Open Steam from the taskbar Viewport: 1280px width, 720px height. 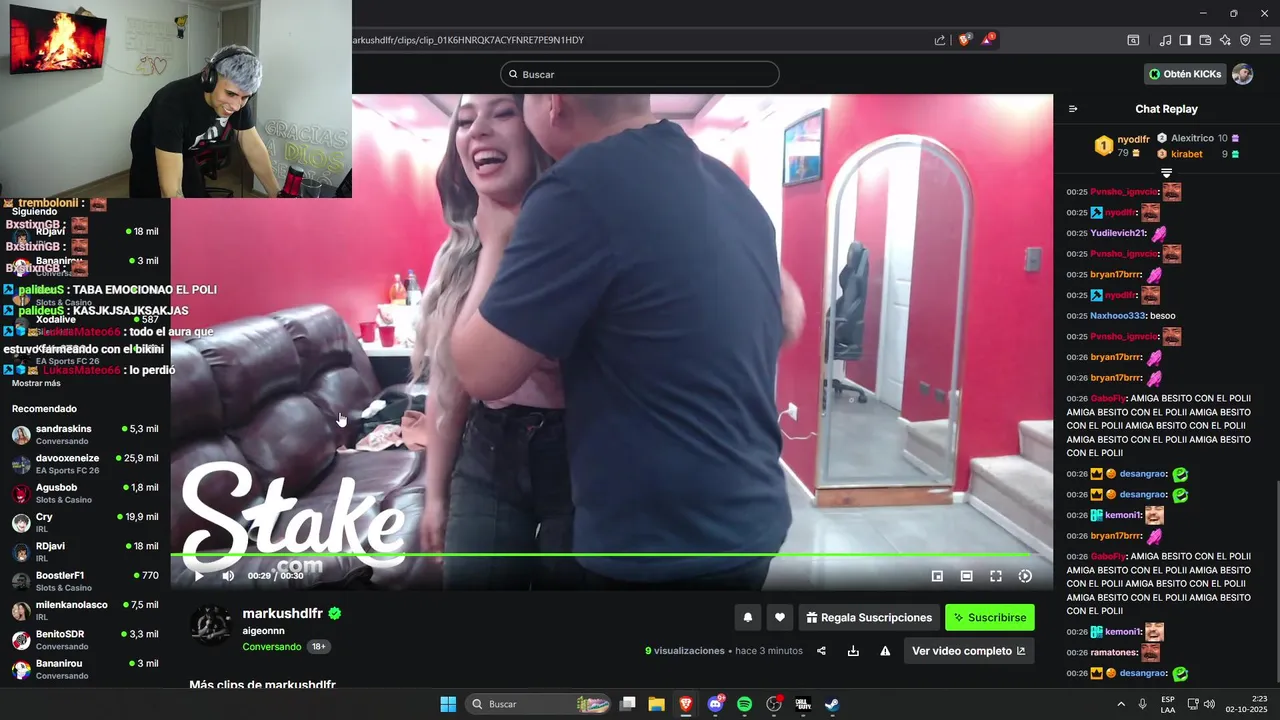[x=832, y=704]
